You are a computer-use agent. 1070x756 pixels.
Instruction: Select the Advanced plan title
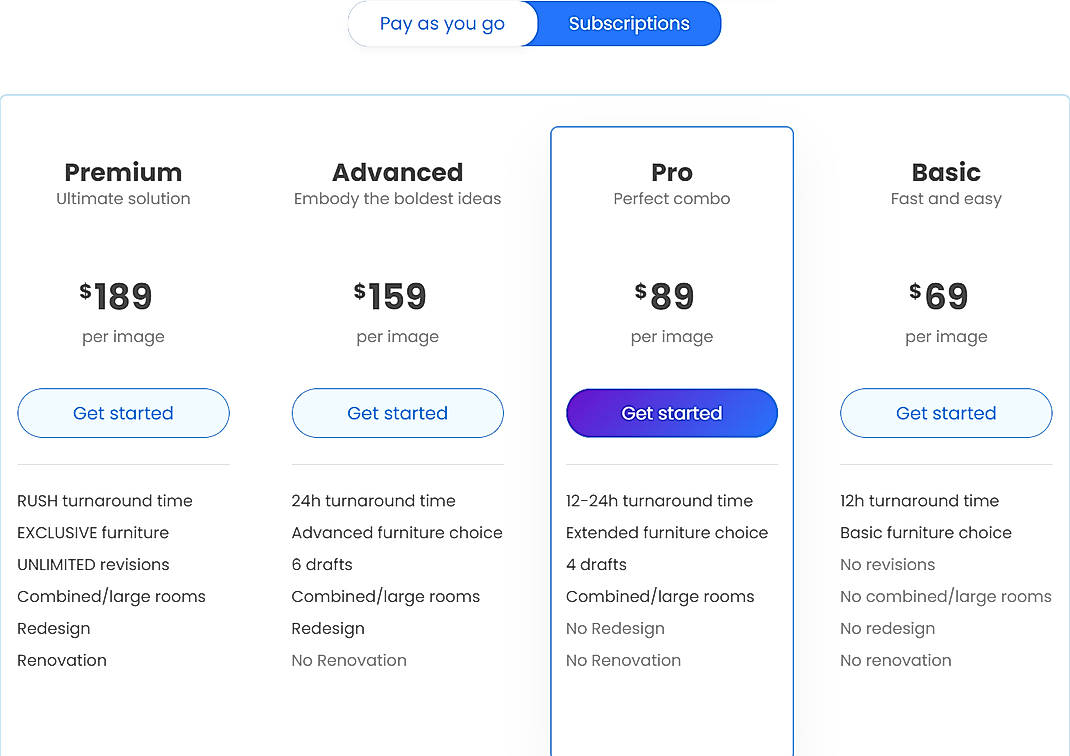tap(397, 172)
